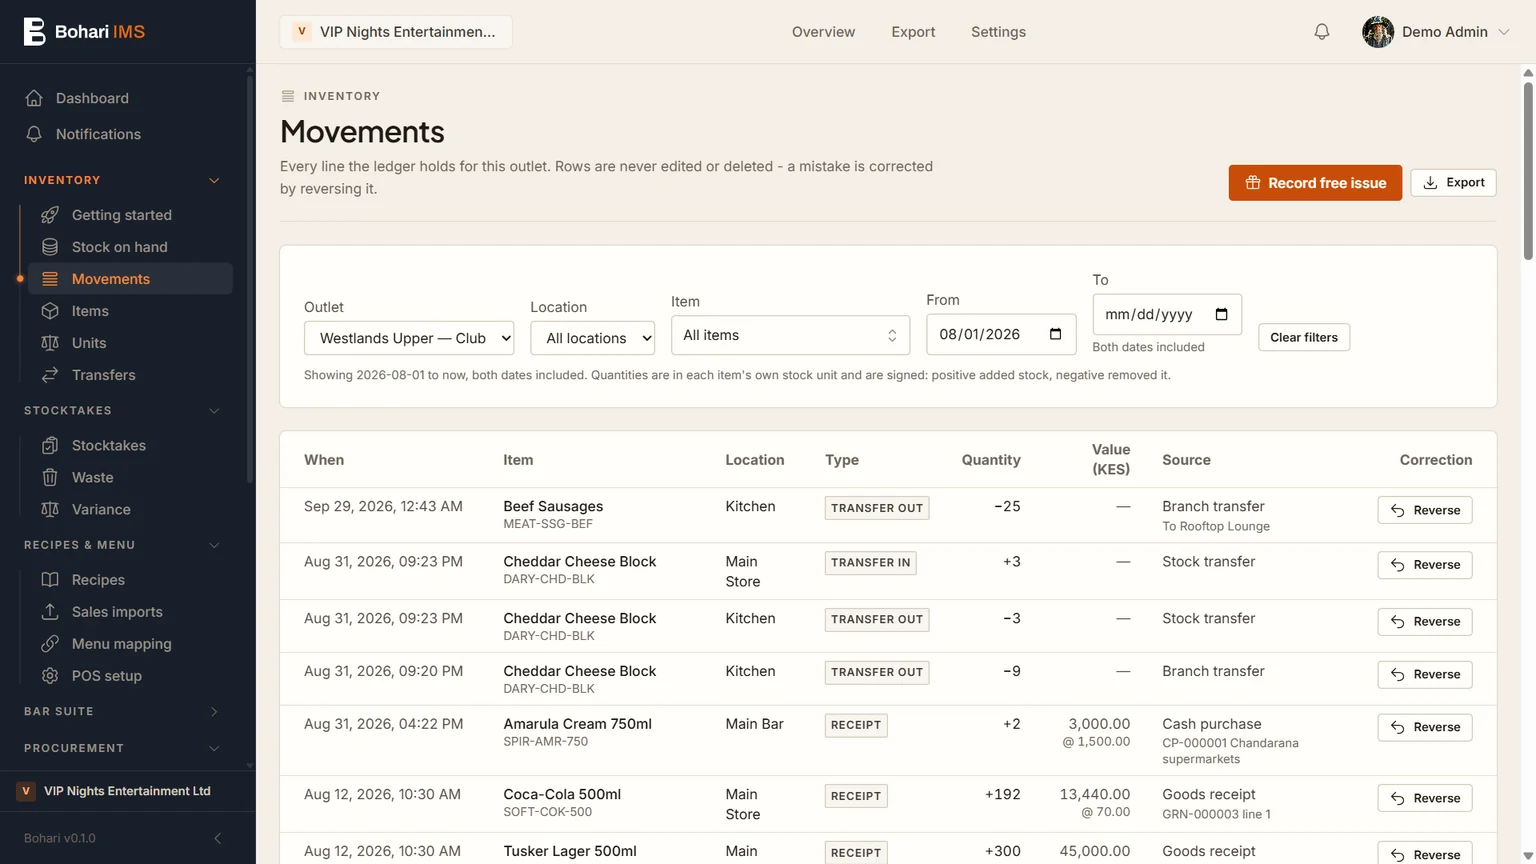Click the Stock on hand database icon
Screen dimensions: 1536x864
pyautogui.click(x=50, y=247)
